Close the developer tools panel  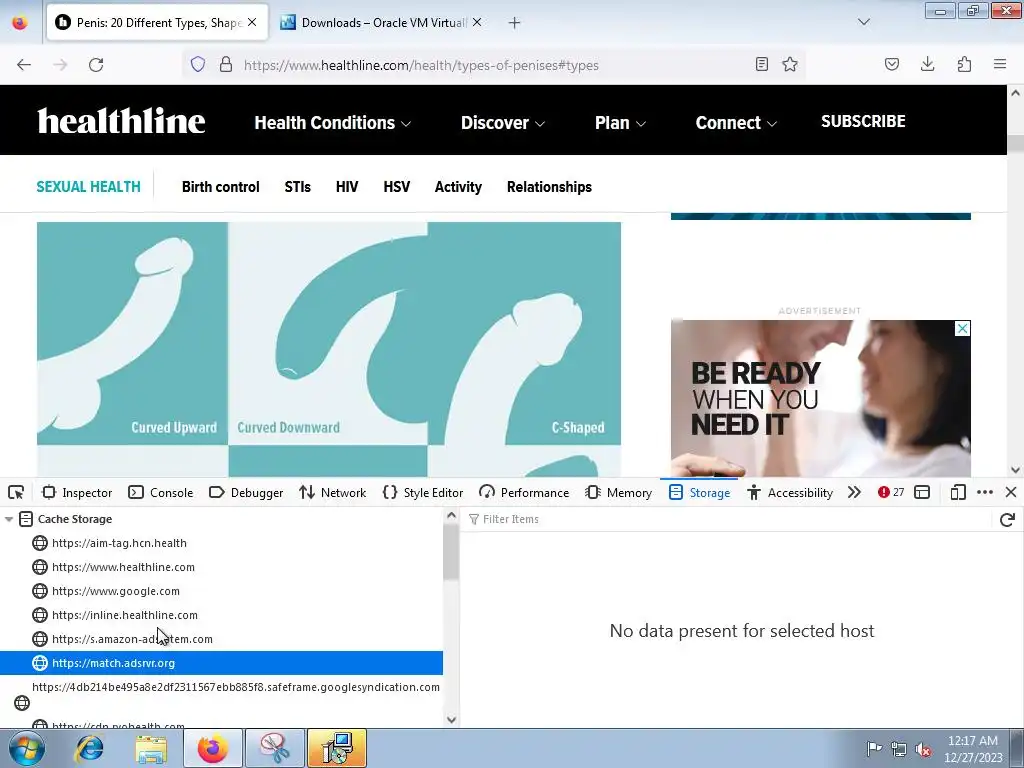point(1011,492)
